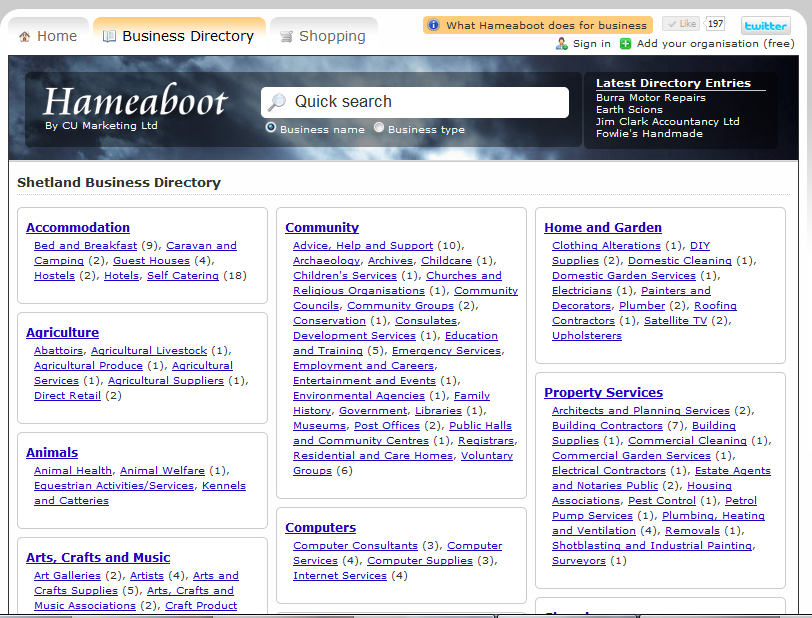812x618 pixels.
Task: Click the Removals link
Action: 692,531
